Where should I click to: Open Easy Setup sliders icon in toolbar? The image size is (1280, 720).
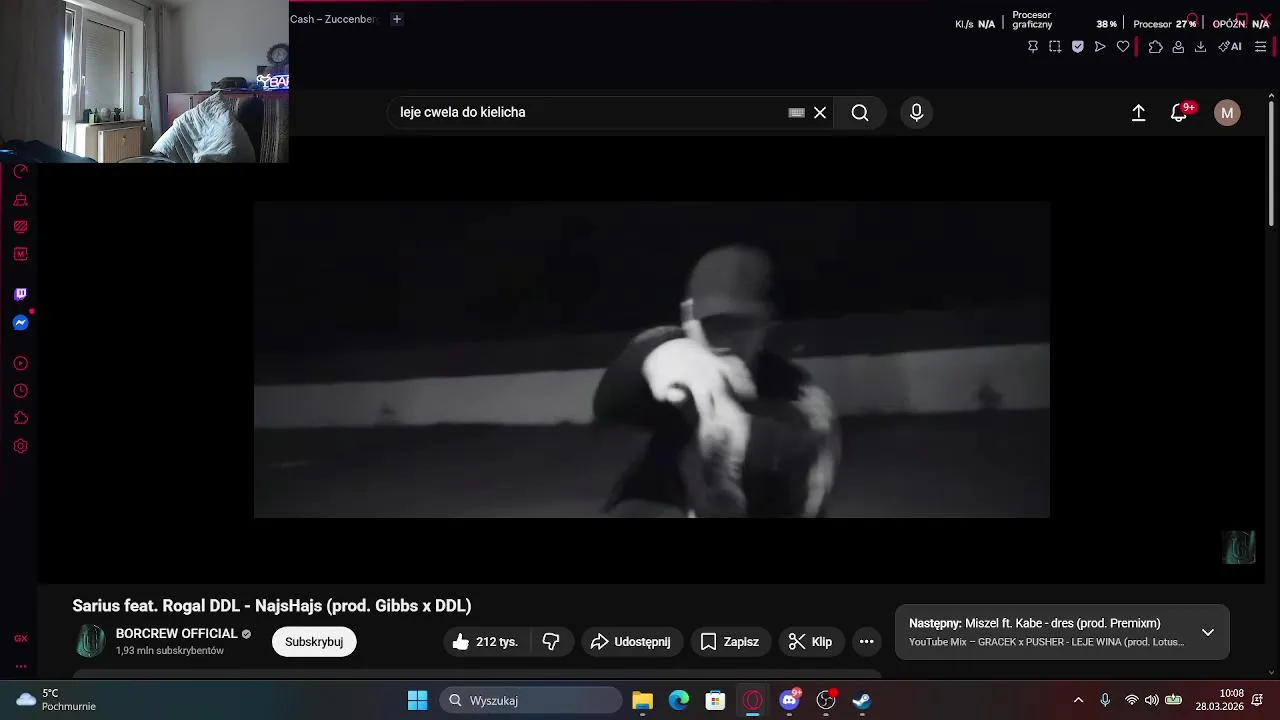pyautogui.click(x=1260, y=46)
